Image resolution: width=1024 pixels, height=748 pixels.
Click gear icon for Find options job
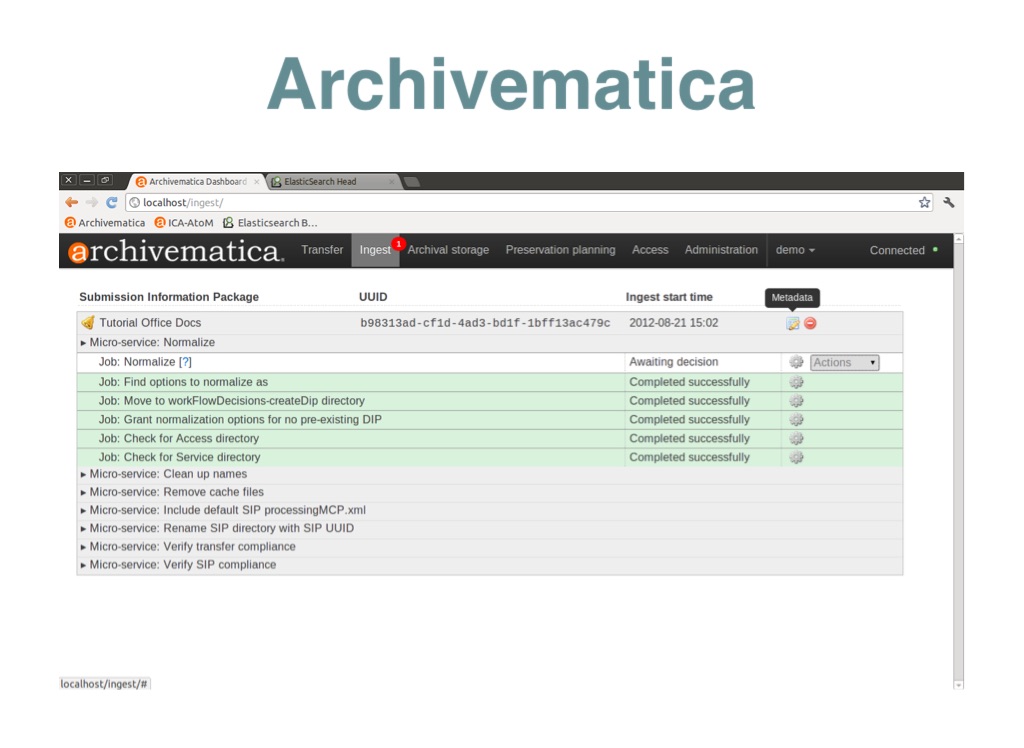(x=796, y=382)
